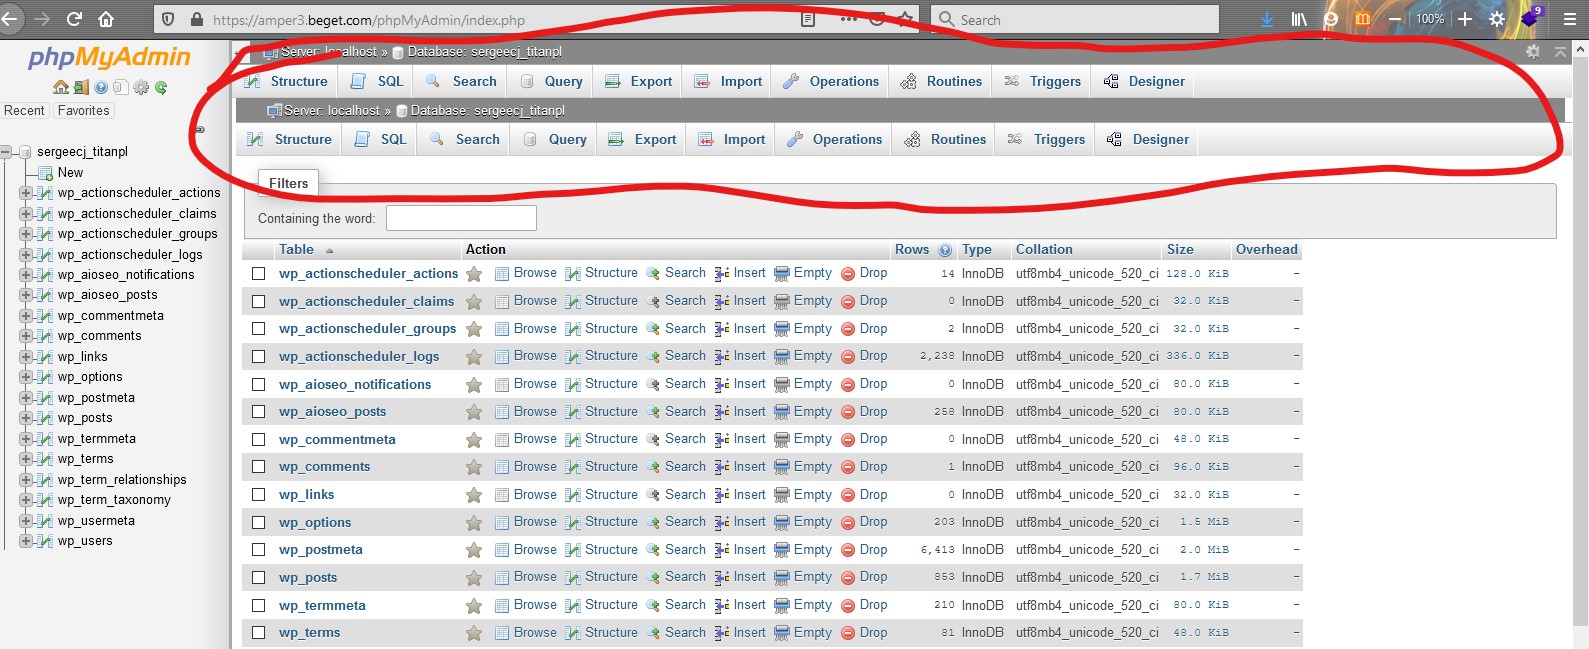This screenshot has width=1589, height=649.
Task: Click the browser Search box
Action: tap(1075, 19)
